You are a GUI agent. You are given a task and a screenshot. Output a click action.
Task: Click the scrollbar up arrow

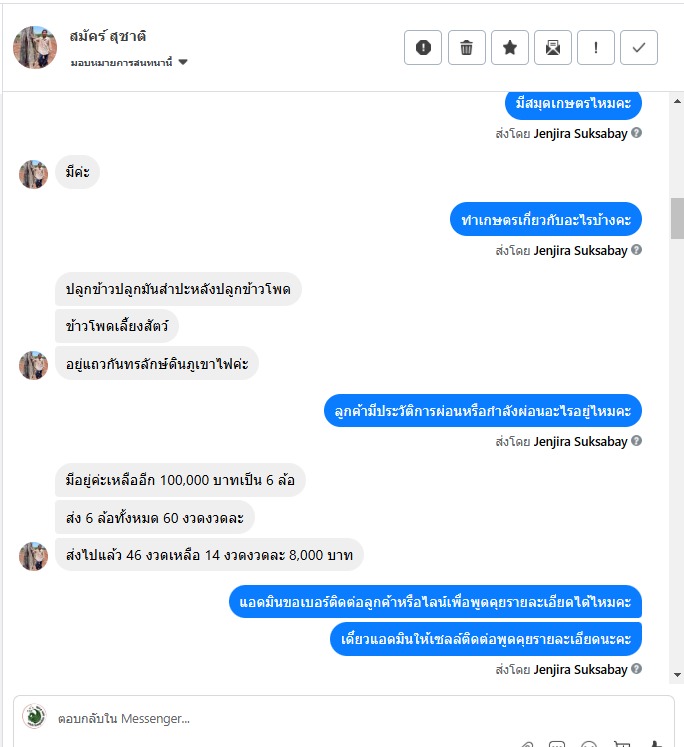click(677, 101)
